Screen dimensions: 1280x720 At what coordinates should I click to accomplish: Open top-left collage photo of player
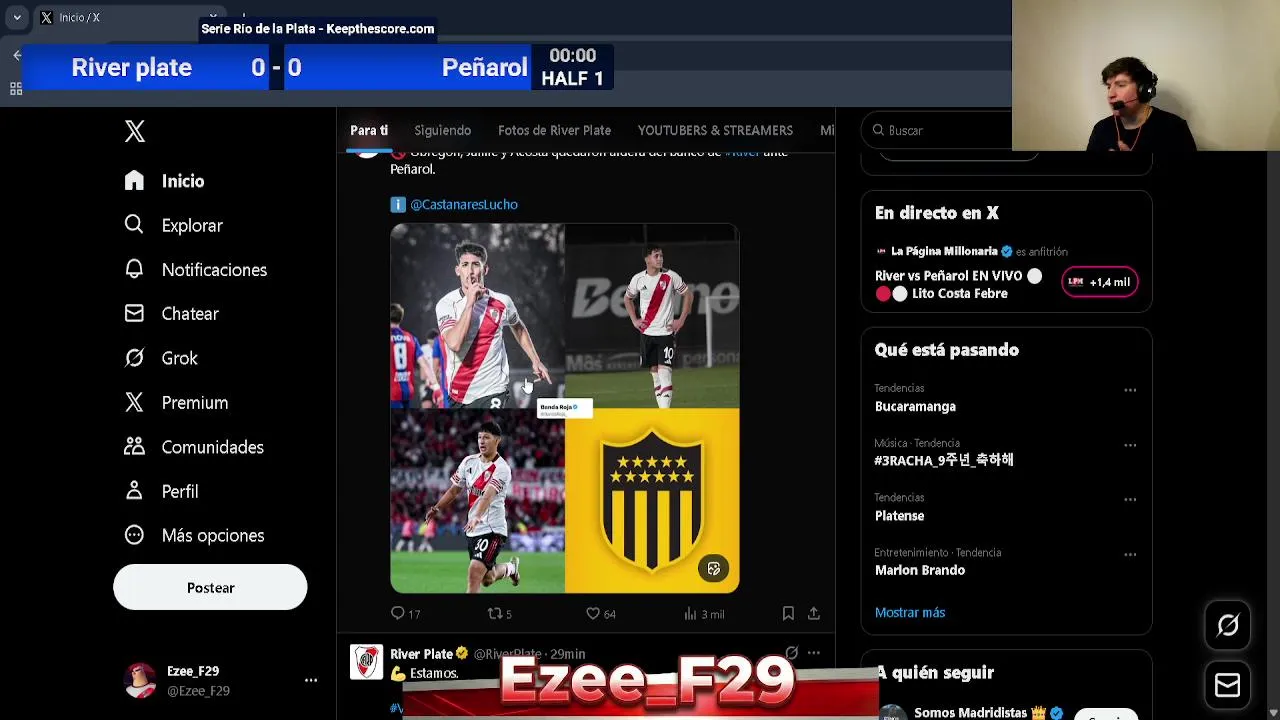pyautogui.click(x=477, y=314)
